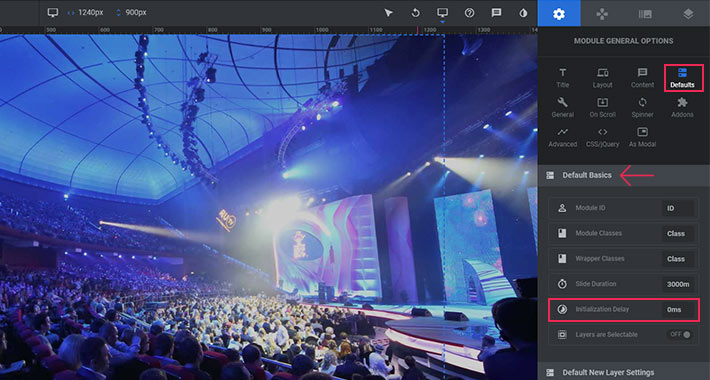Toggle the contrast half-circle icon in toolbar
Viewport: 710px width, 380px height.
[x=523, y=13]
